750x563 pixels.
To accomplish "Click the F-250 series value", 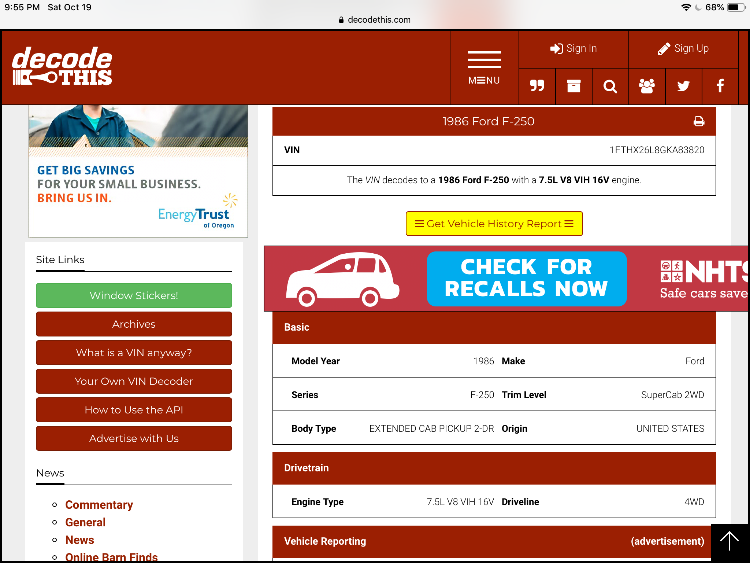I will click(x=482, y=395).
